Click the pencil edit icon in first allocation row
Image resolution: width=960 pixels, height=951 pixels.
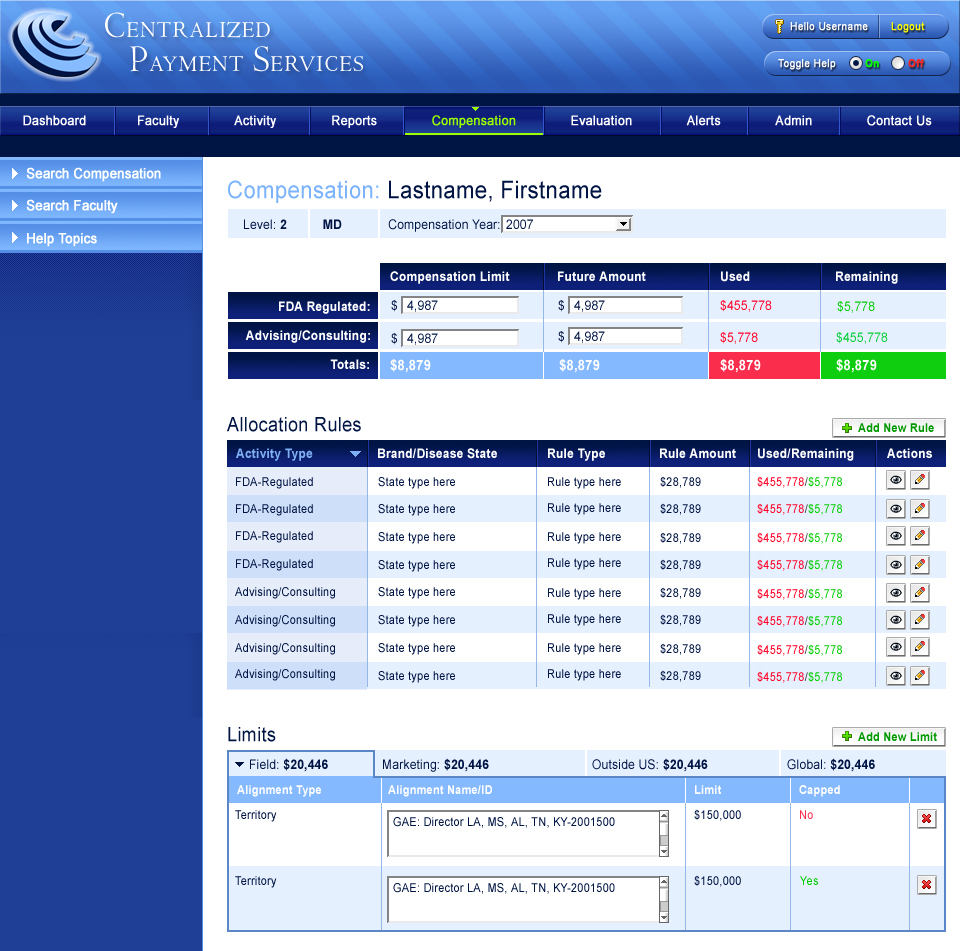point(920,481)
